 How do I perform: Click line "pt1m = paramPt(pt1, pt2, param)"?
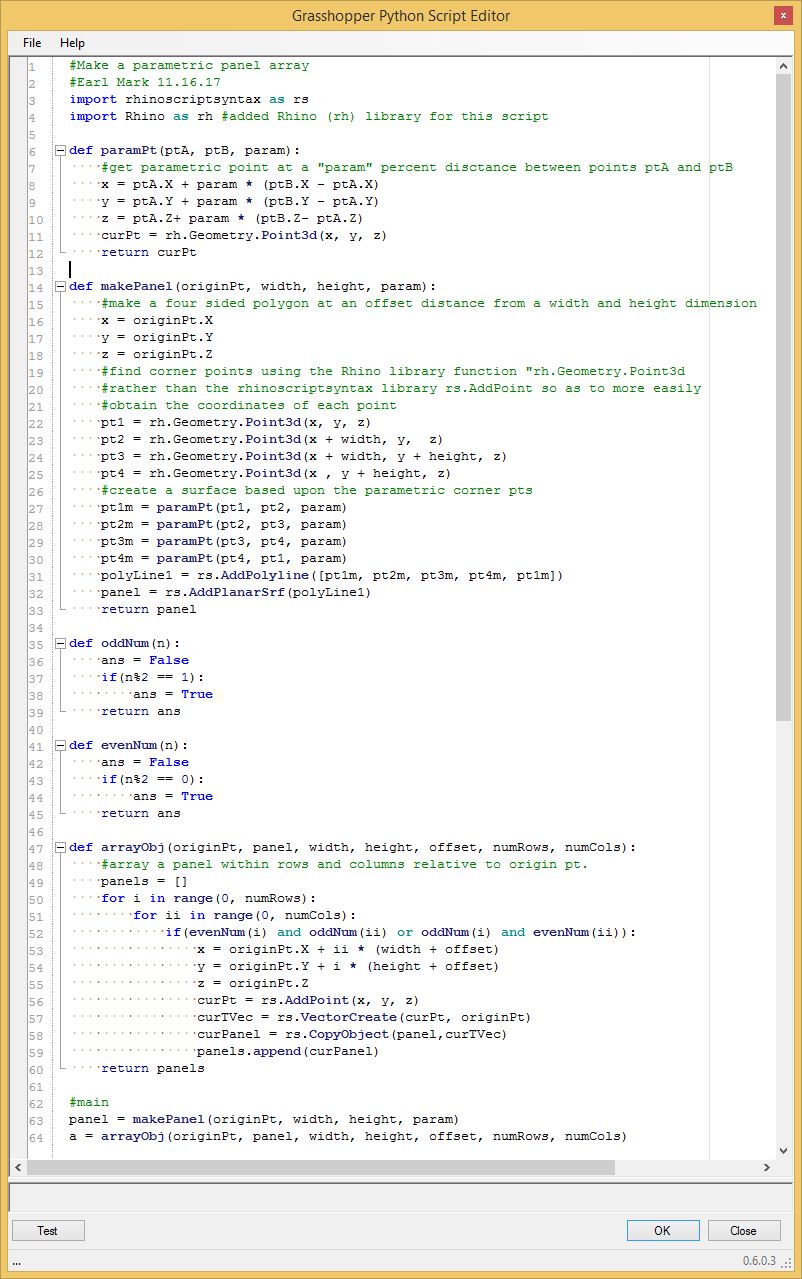225,507
